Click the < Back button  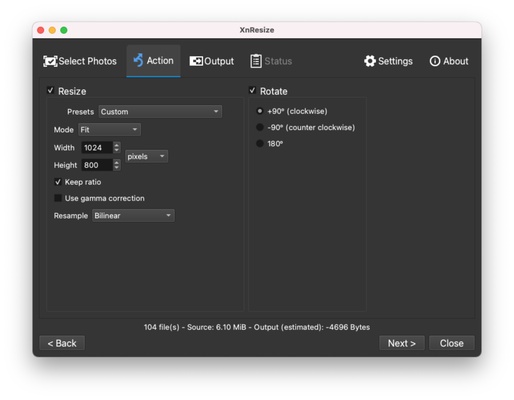pyautogui.click(x=62, y=343)
